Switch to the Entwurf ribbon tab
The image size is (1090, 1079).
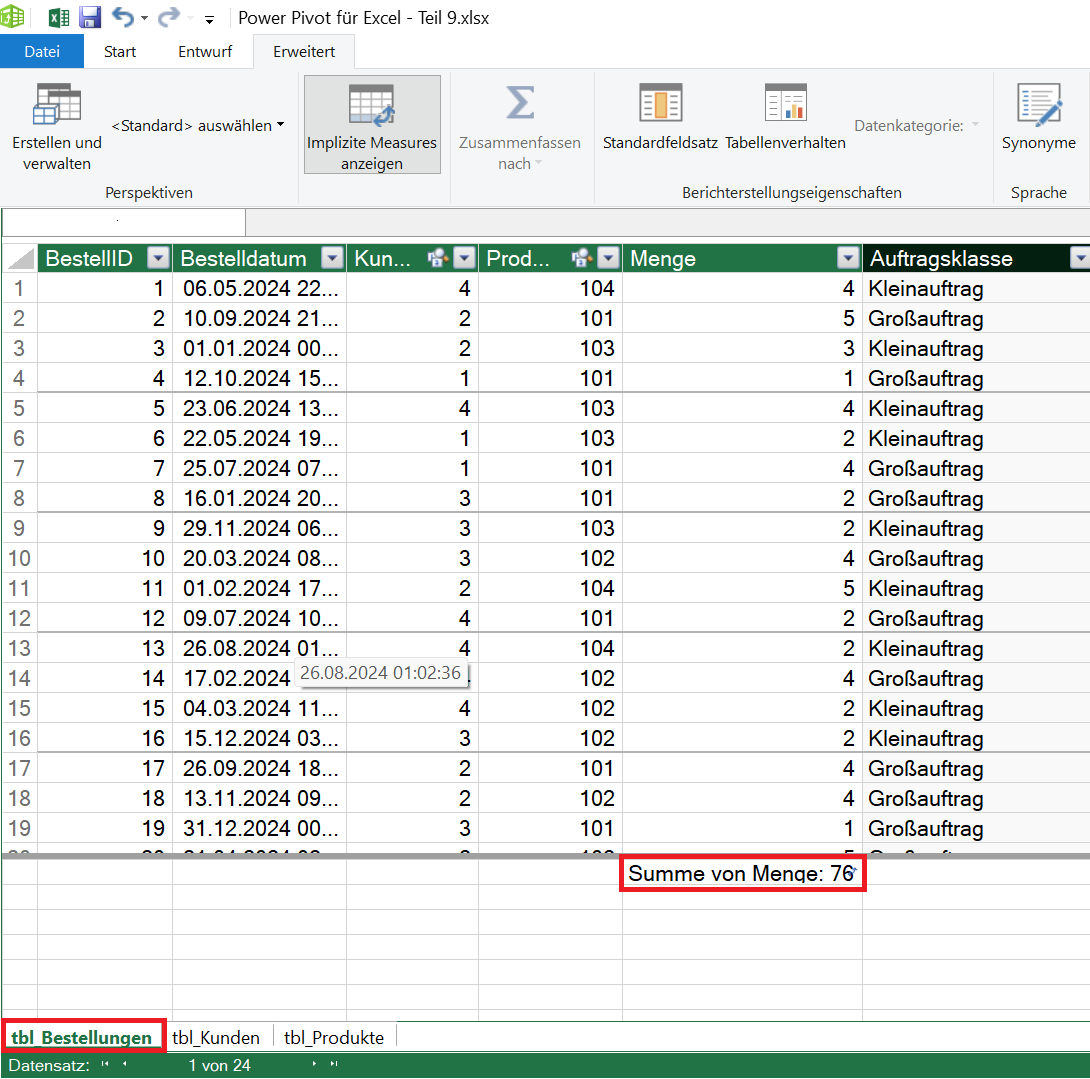[x=205, y=51]
